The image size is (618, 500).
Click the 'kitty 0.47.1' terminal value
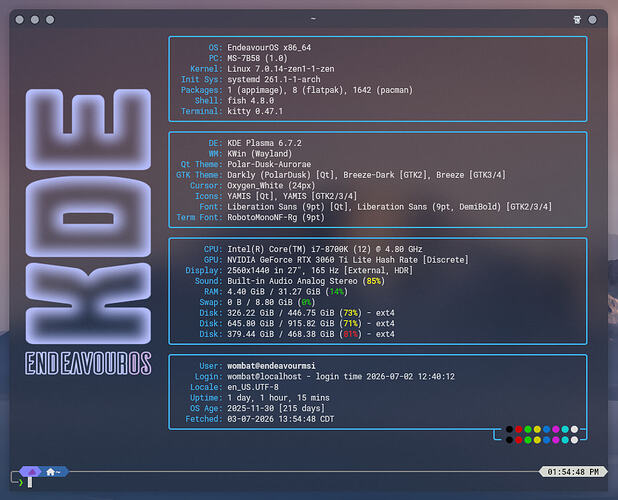tap(255, 111)
